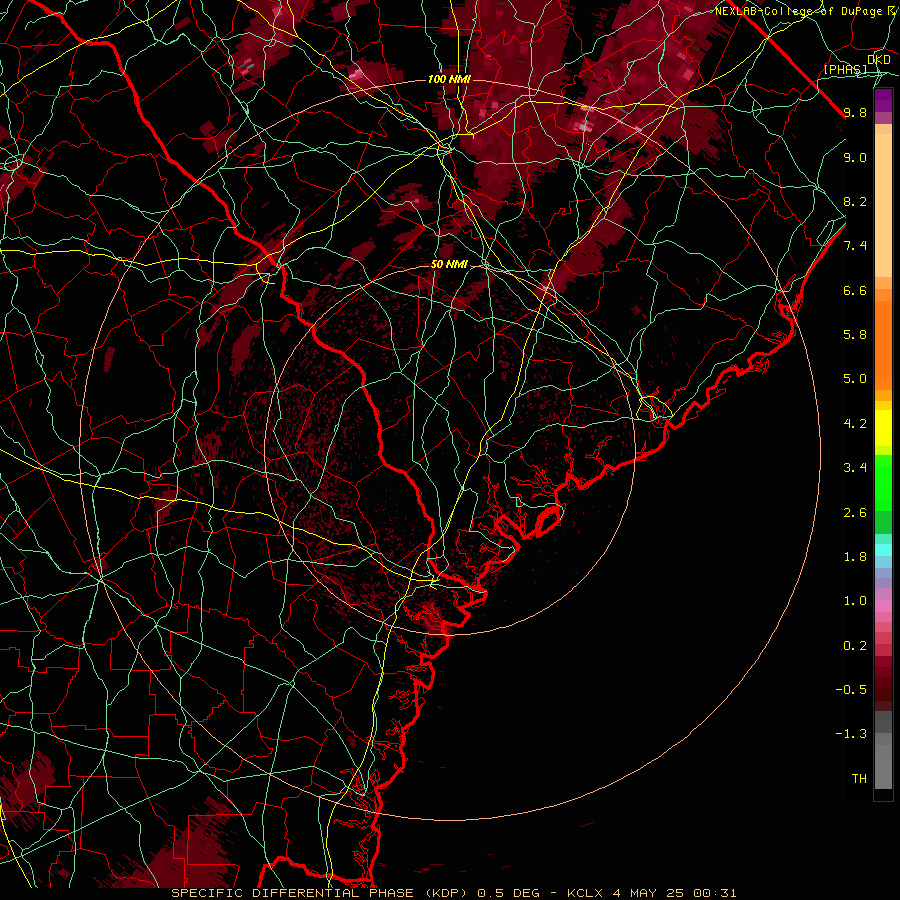Click the 6.6 value on the color scale
Image resolution: width=900 pixels, height=900 pixels.
(855, 290)
